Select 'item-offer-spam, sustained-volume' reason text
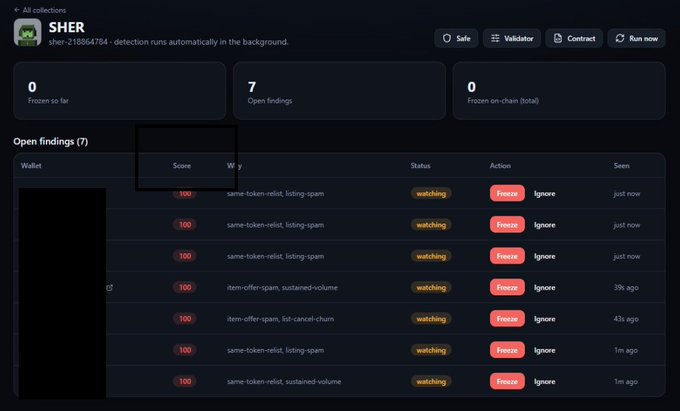680x411 pixels. click(282, 287)
